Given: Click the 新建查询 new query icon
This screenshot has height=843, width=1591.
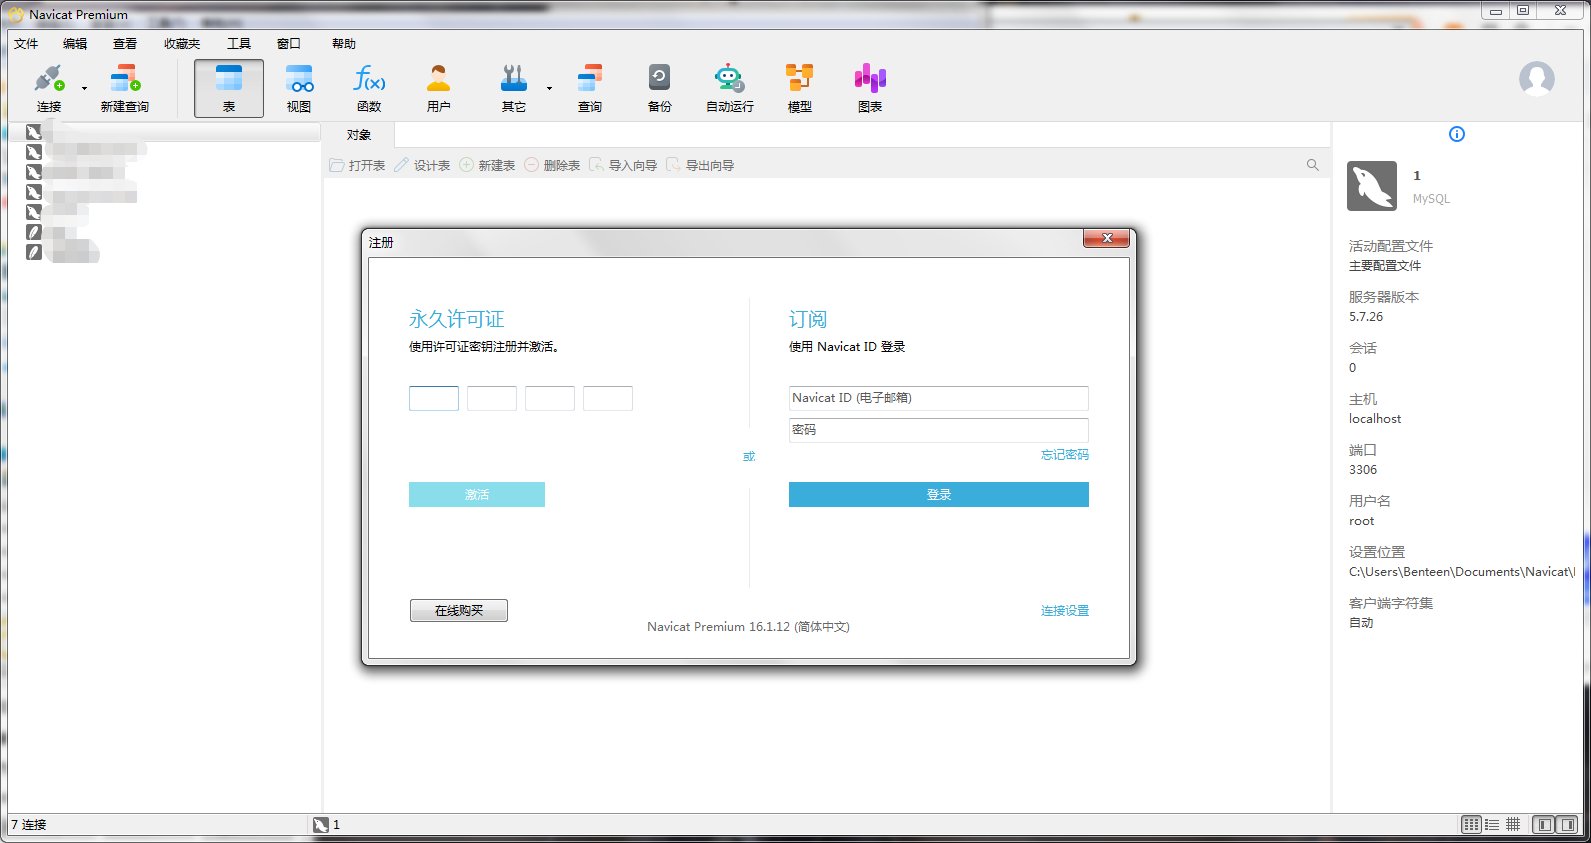Looking at the screenshot, I should tap(125, 88).
